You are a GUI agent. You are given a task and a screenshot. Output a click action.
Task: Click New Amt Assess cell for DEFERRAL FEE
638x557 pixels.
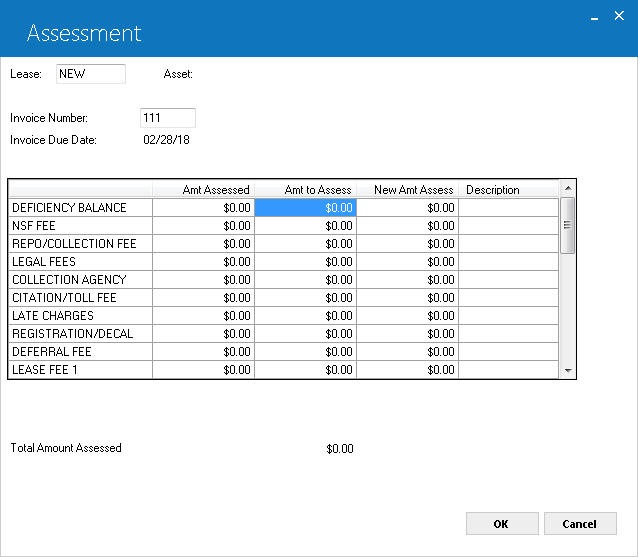coord(408,352)
